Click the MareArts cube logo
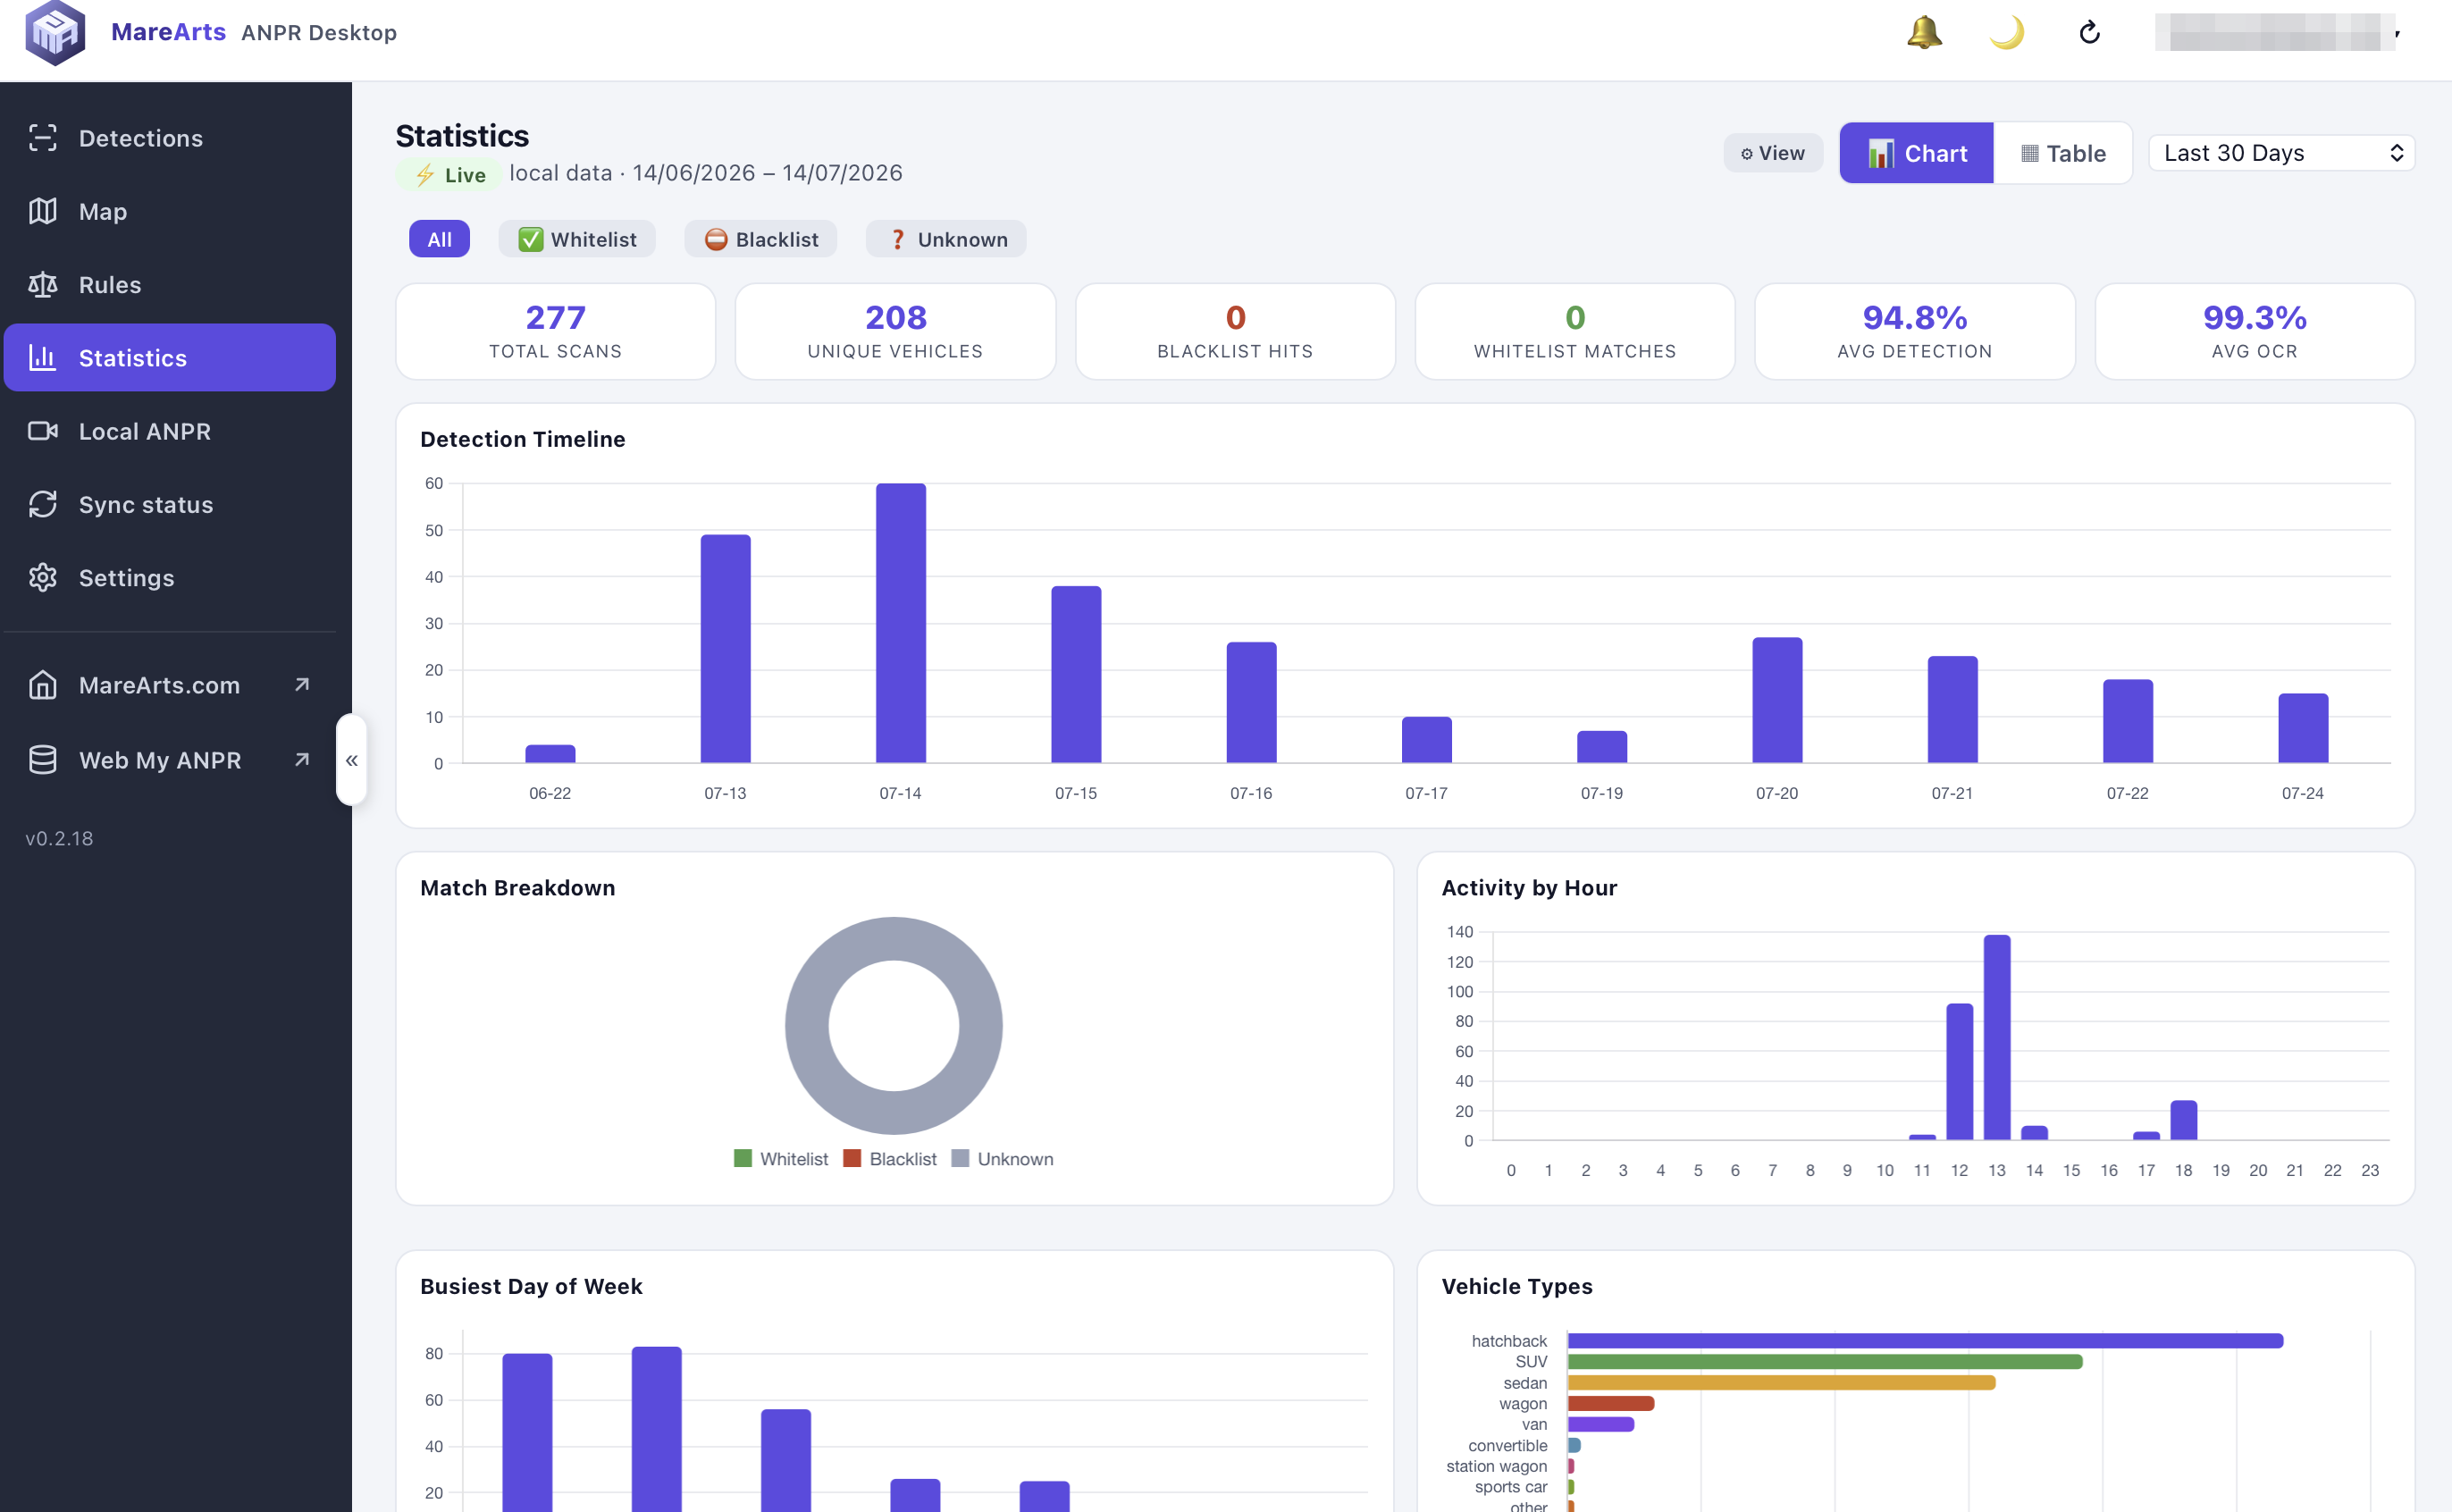 pos(55,33)
